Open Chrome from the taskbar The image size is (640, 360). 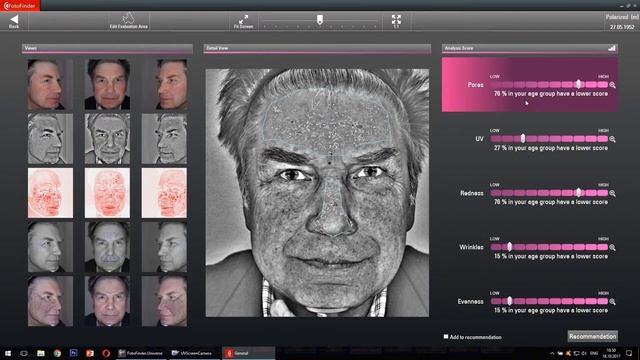coord(57,353)
